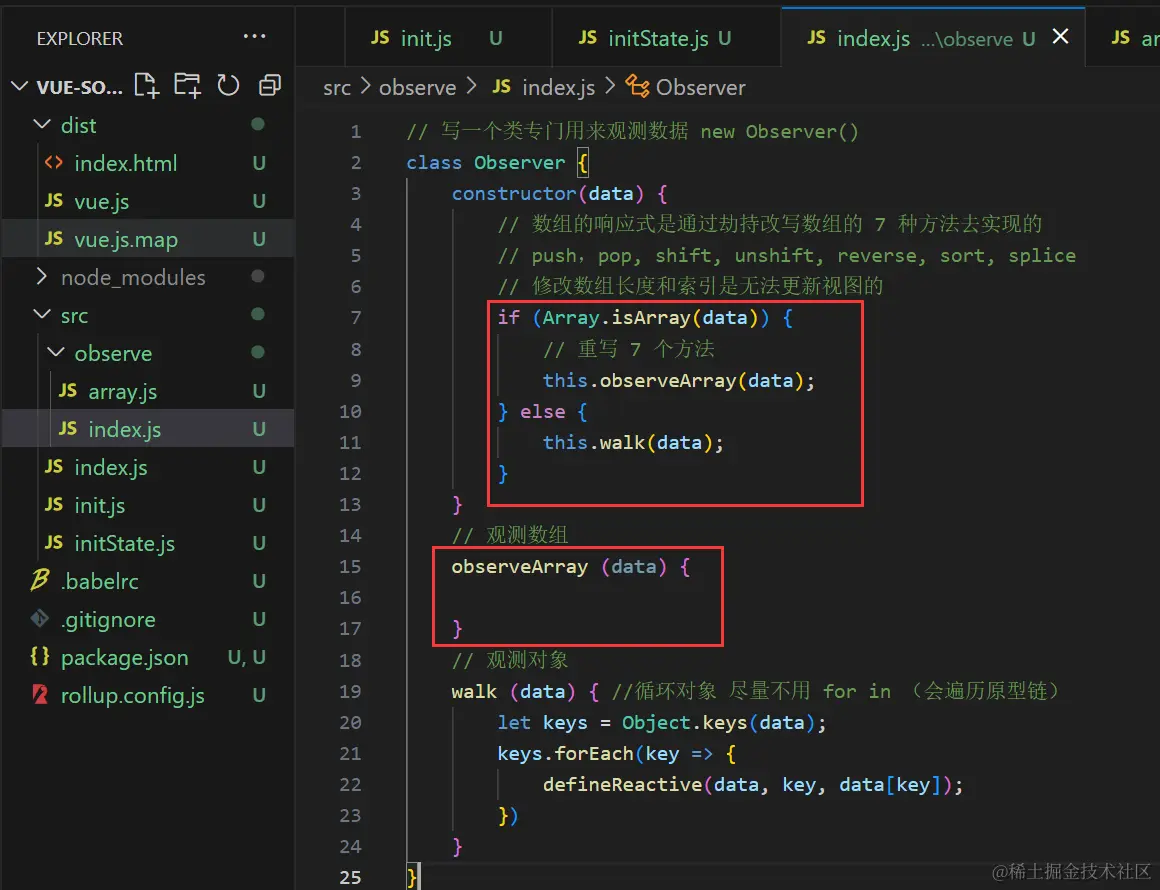Click the observe breadcrumb segment
Screen dimensions: 1160x890
417,87
